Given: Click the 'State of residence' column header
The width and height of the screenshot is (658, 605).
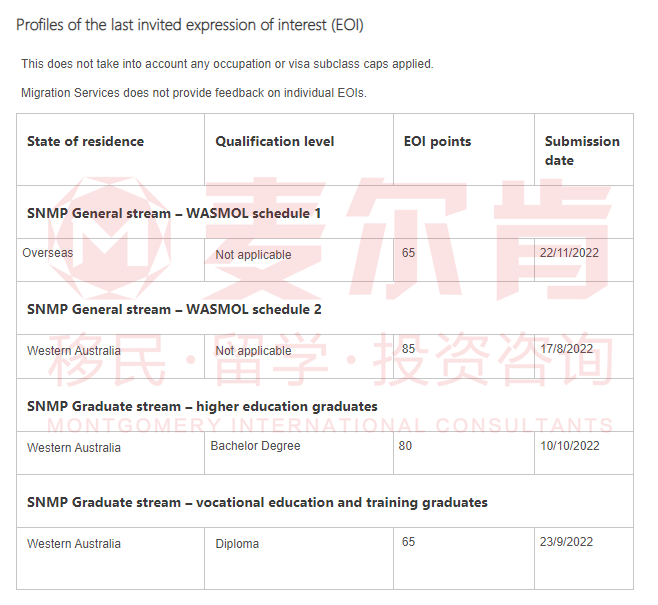Looking at the screenshot, I should click(x=86, y=141).
